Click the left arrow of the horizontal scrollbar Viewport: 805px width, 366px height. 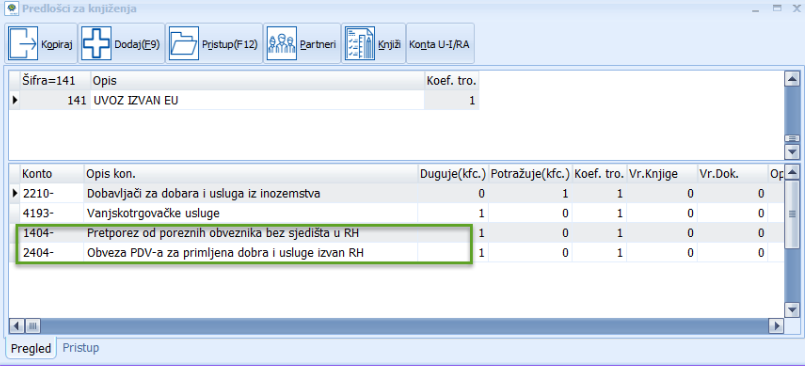tap(16, 325)
